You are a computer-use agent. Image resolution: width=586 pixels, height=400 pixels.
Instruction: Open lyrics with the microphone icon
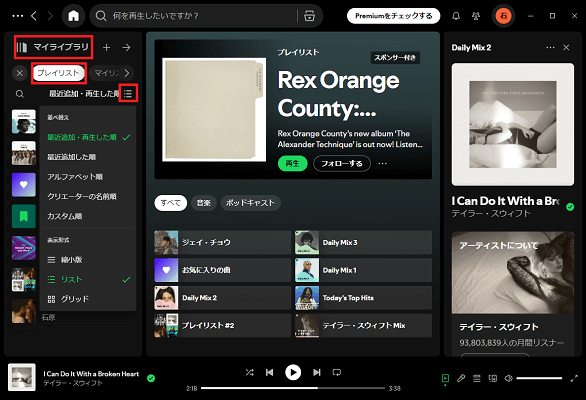461,378
